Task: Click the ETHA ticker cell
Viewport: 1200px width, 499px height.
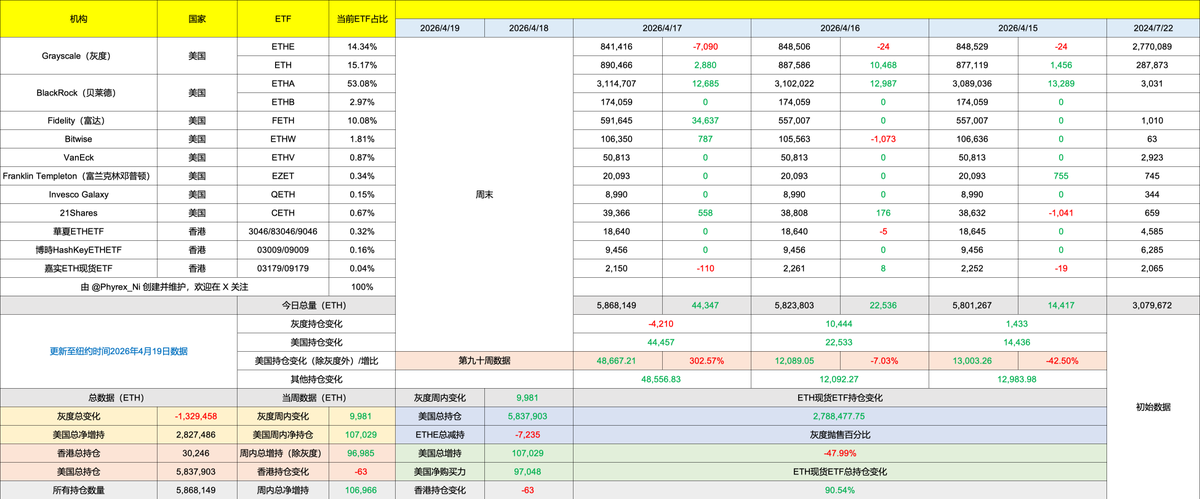Action: pyautogui.click(x=283, y=83)
